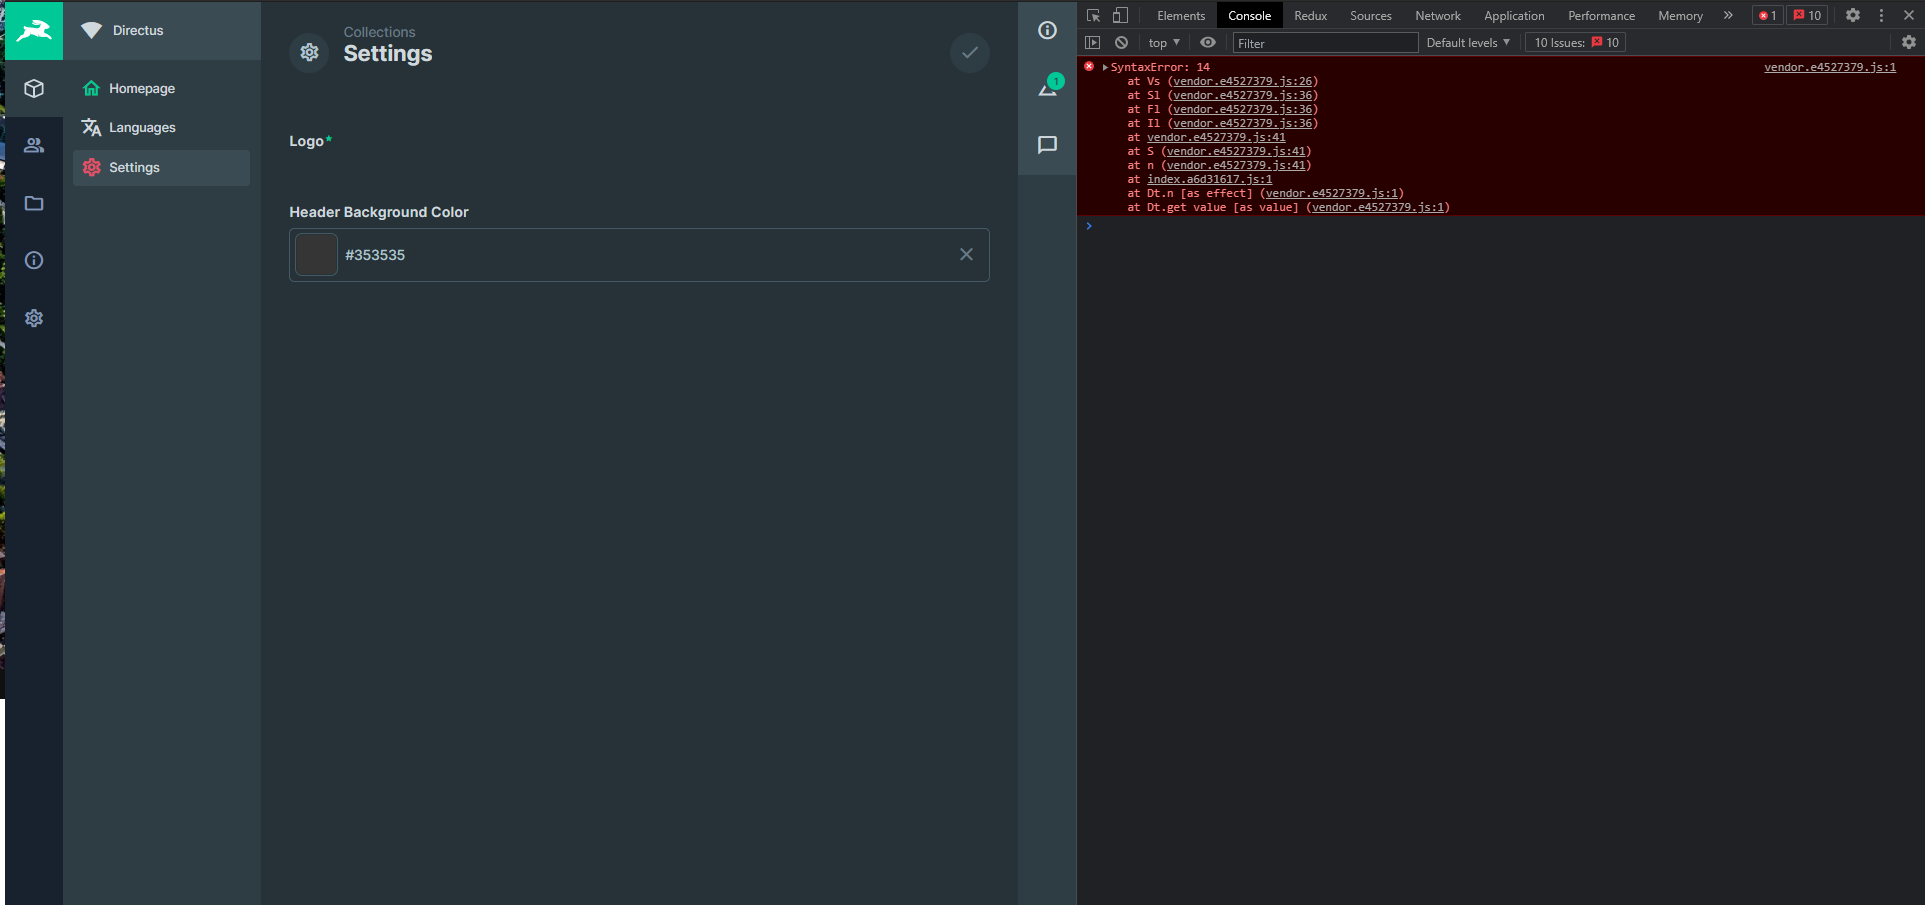This screenshot has width=1925, height=905.
Task: Save settings with the checkmark button
Action: [x=969, y=52]
